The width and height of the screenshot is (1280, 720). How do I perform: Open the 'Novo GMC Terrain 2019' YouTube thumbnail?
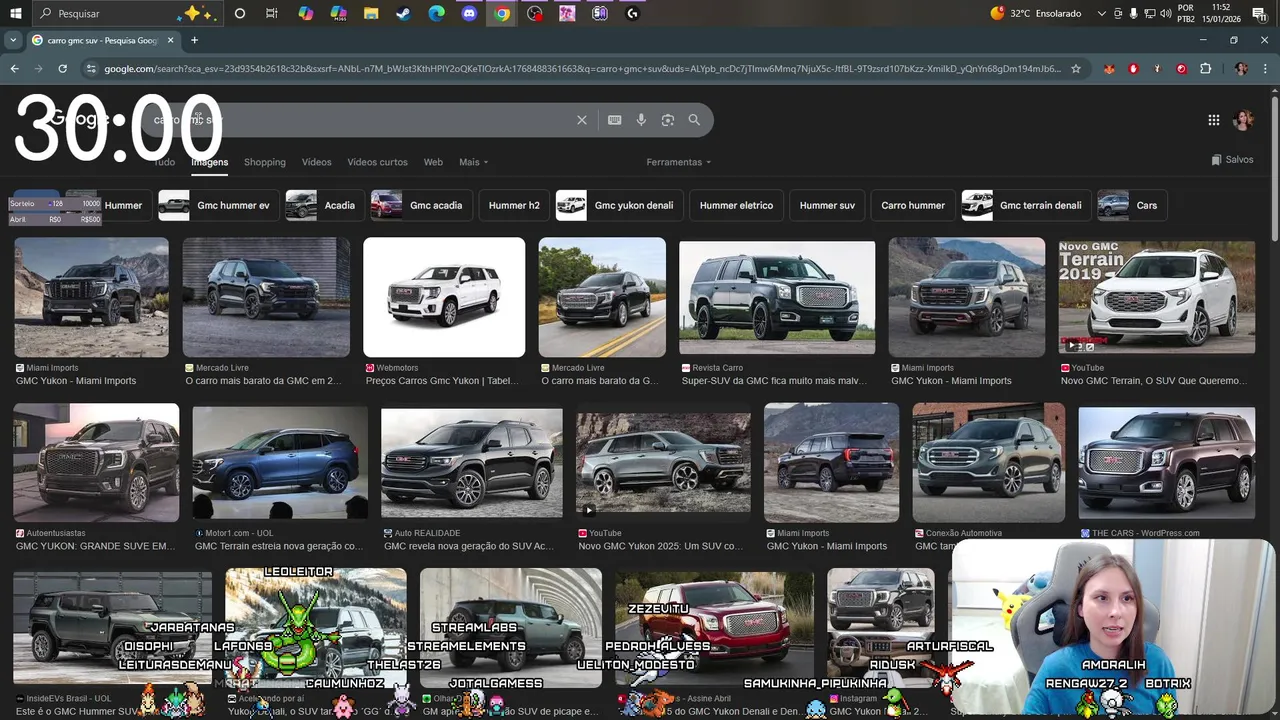tap(1157, 297)
